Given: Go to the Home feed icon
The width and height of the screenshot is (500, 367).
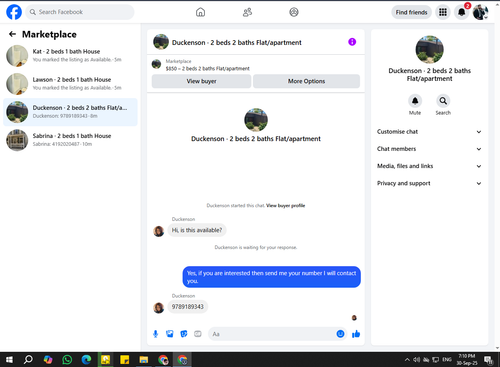Looking at the screenshot, I should (x=200, y=12).
